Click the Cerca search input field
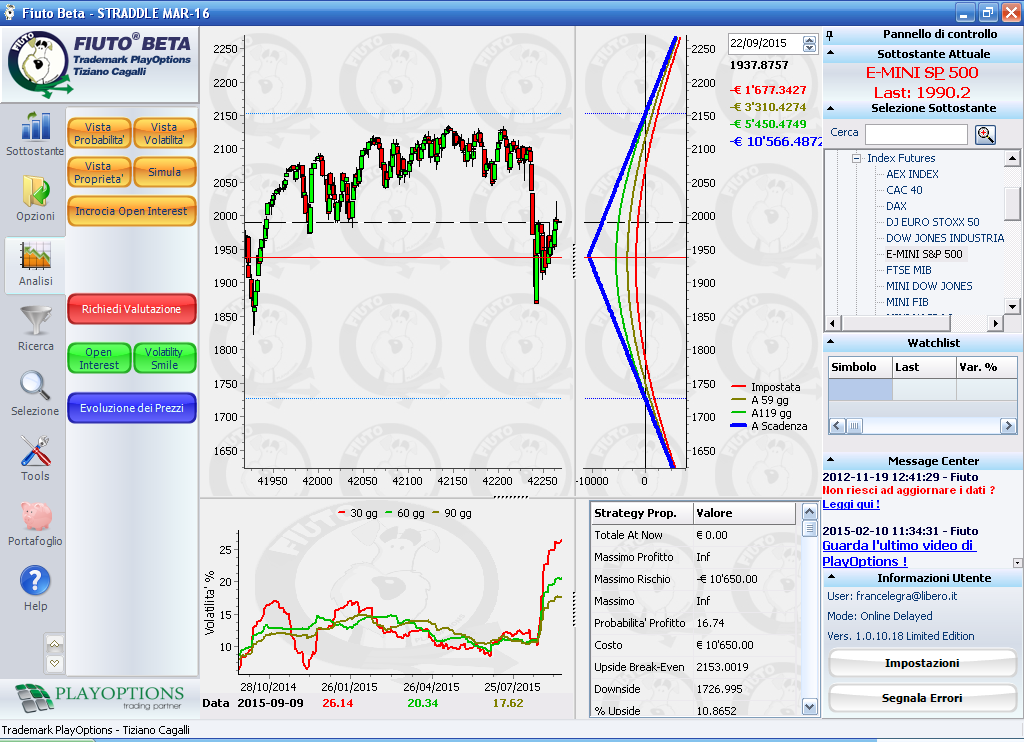This screenshot has width=1024, height=742. pos(916,135)
